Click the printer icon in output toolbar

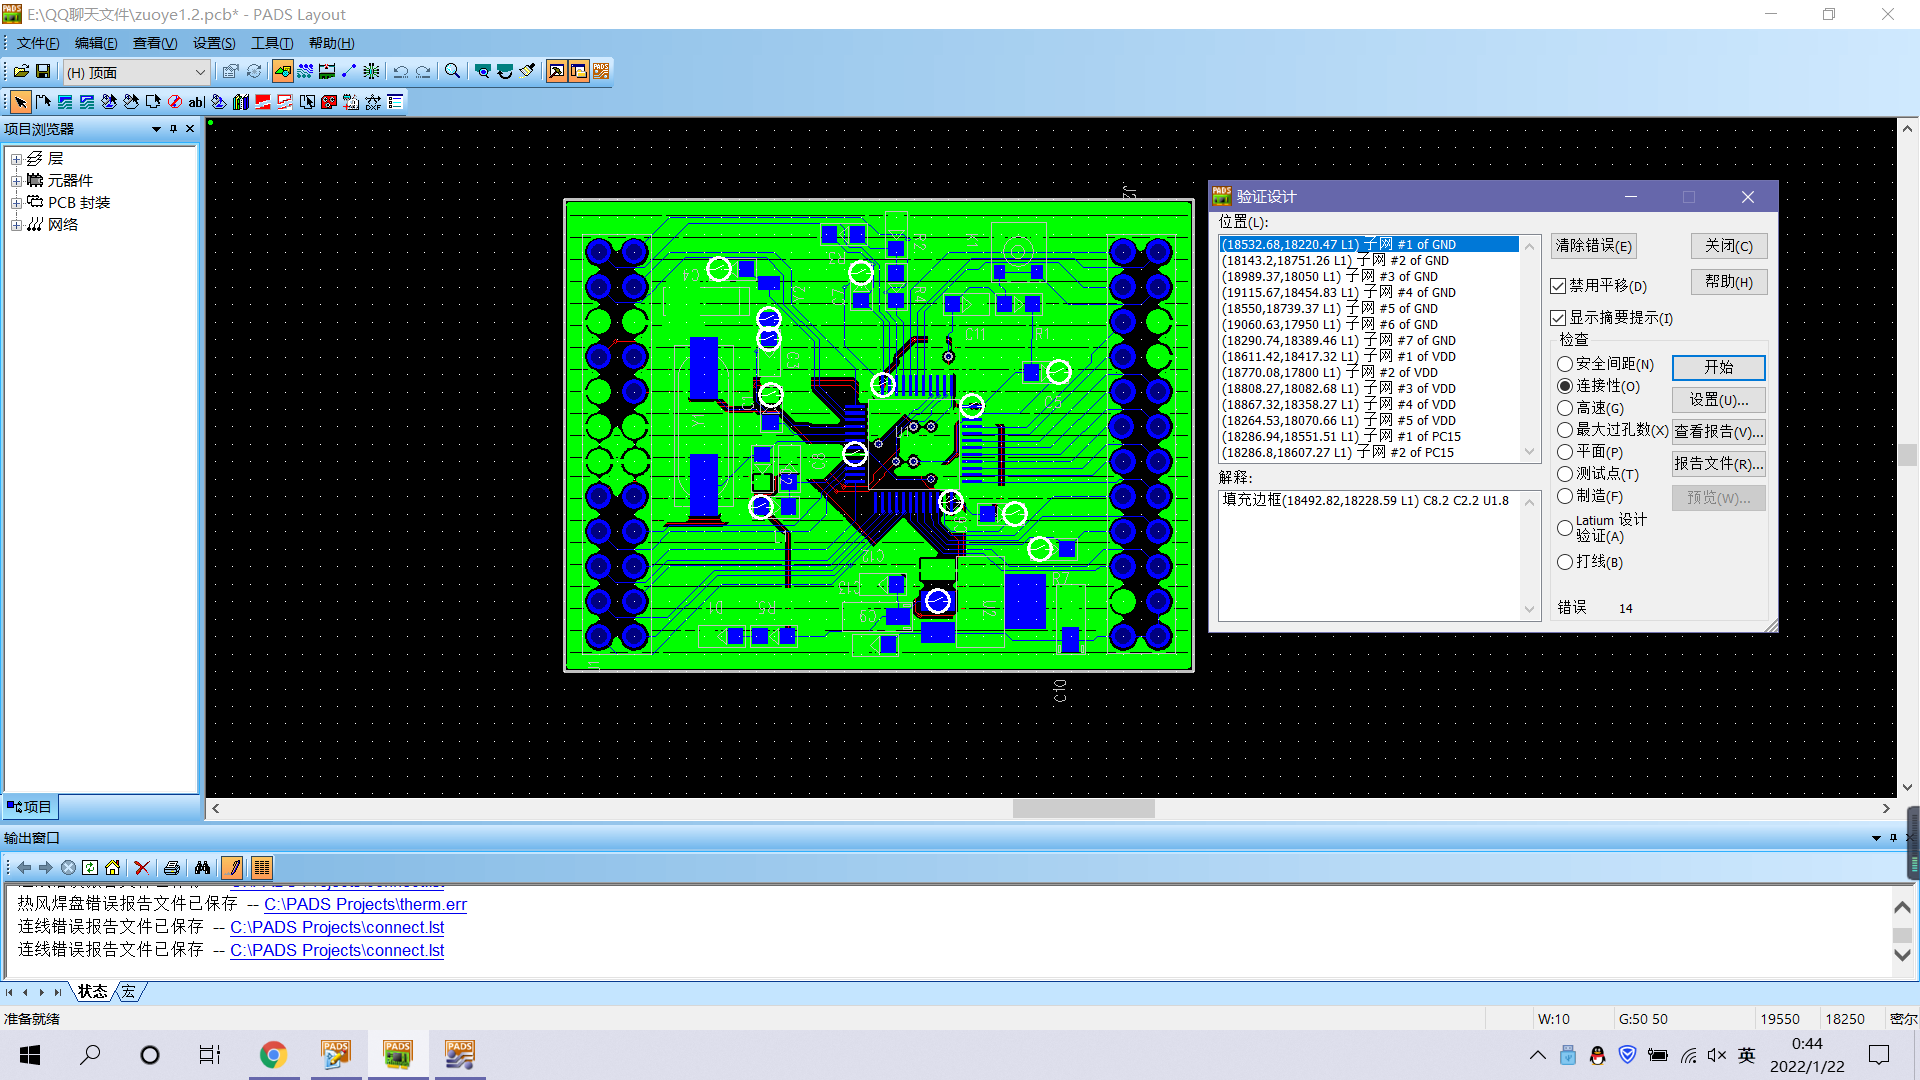tap(171, 868)
